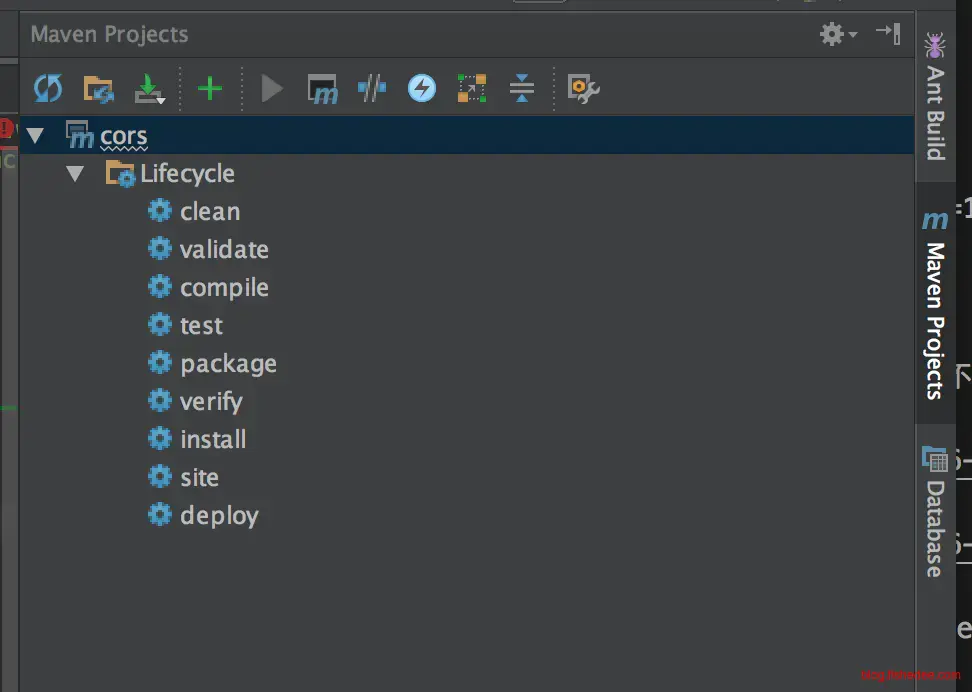Run the selected Maven build

[271, 89]
